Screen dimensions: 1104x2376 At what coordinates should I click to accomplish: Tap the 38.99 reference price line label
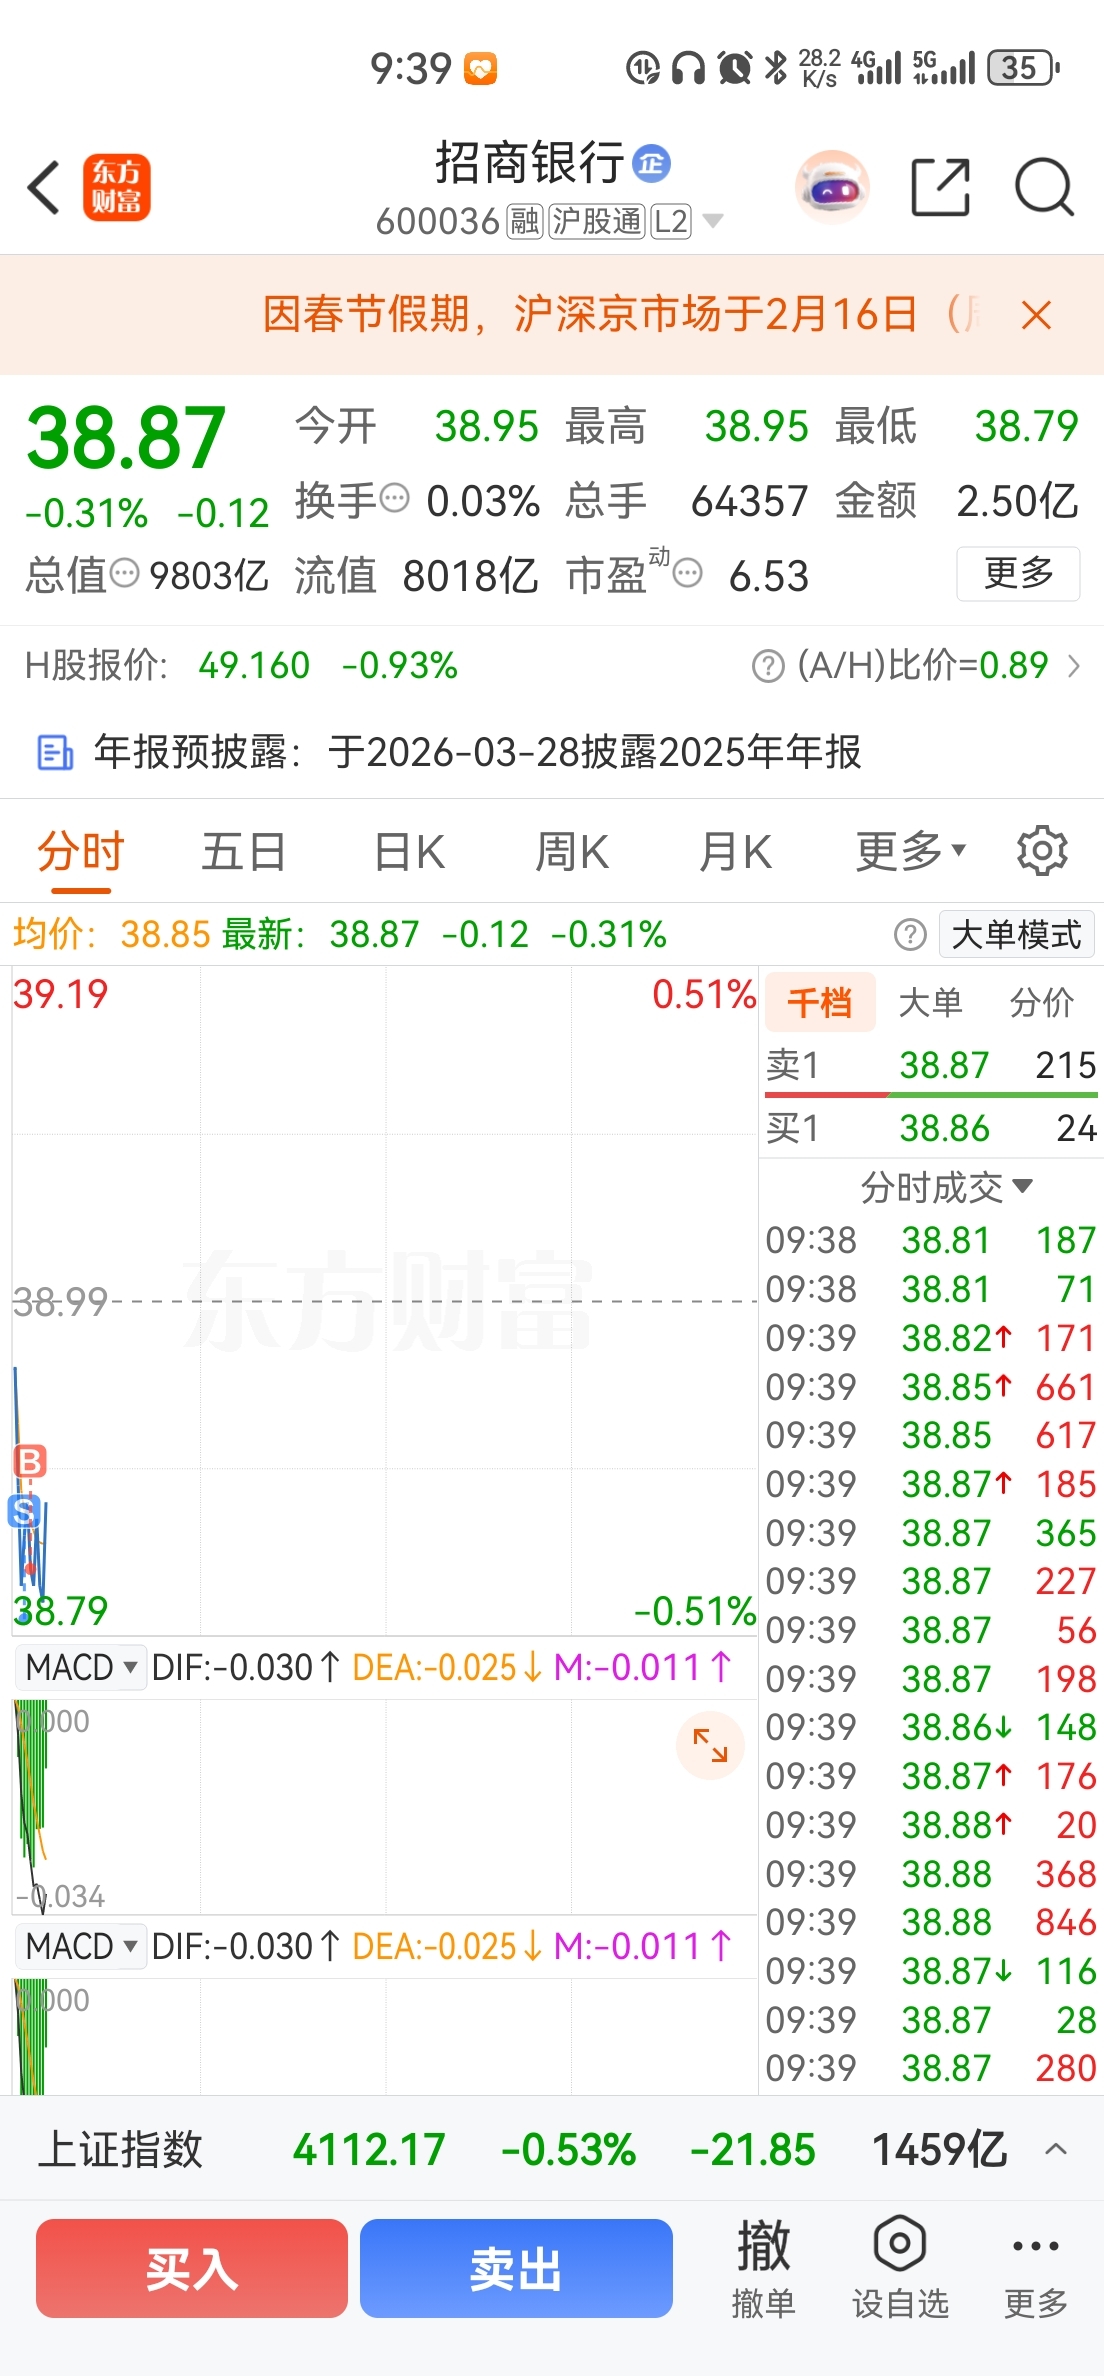(x=60, y=1302)
